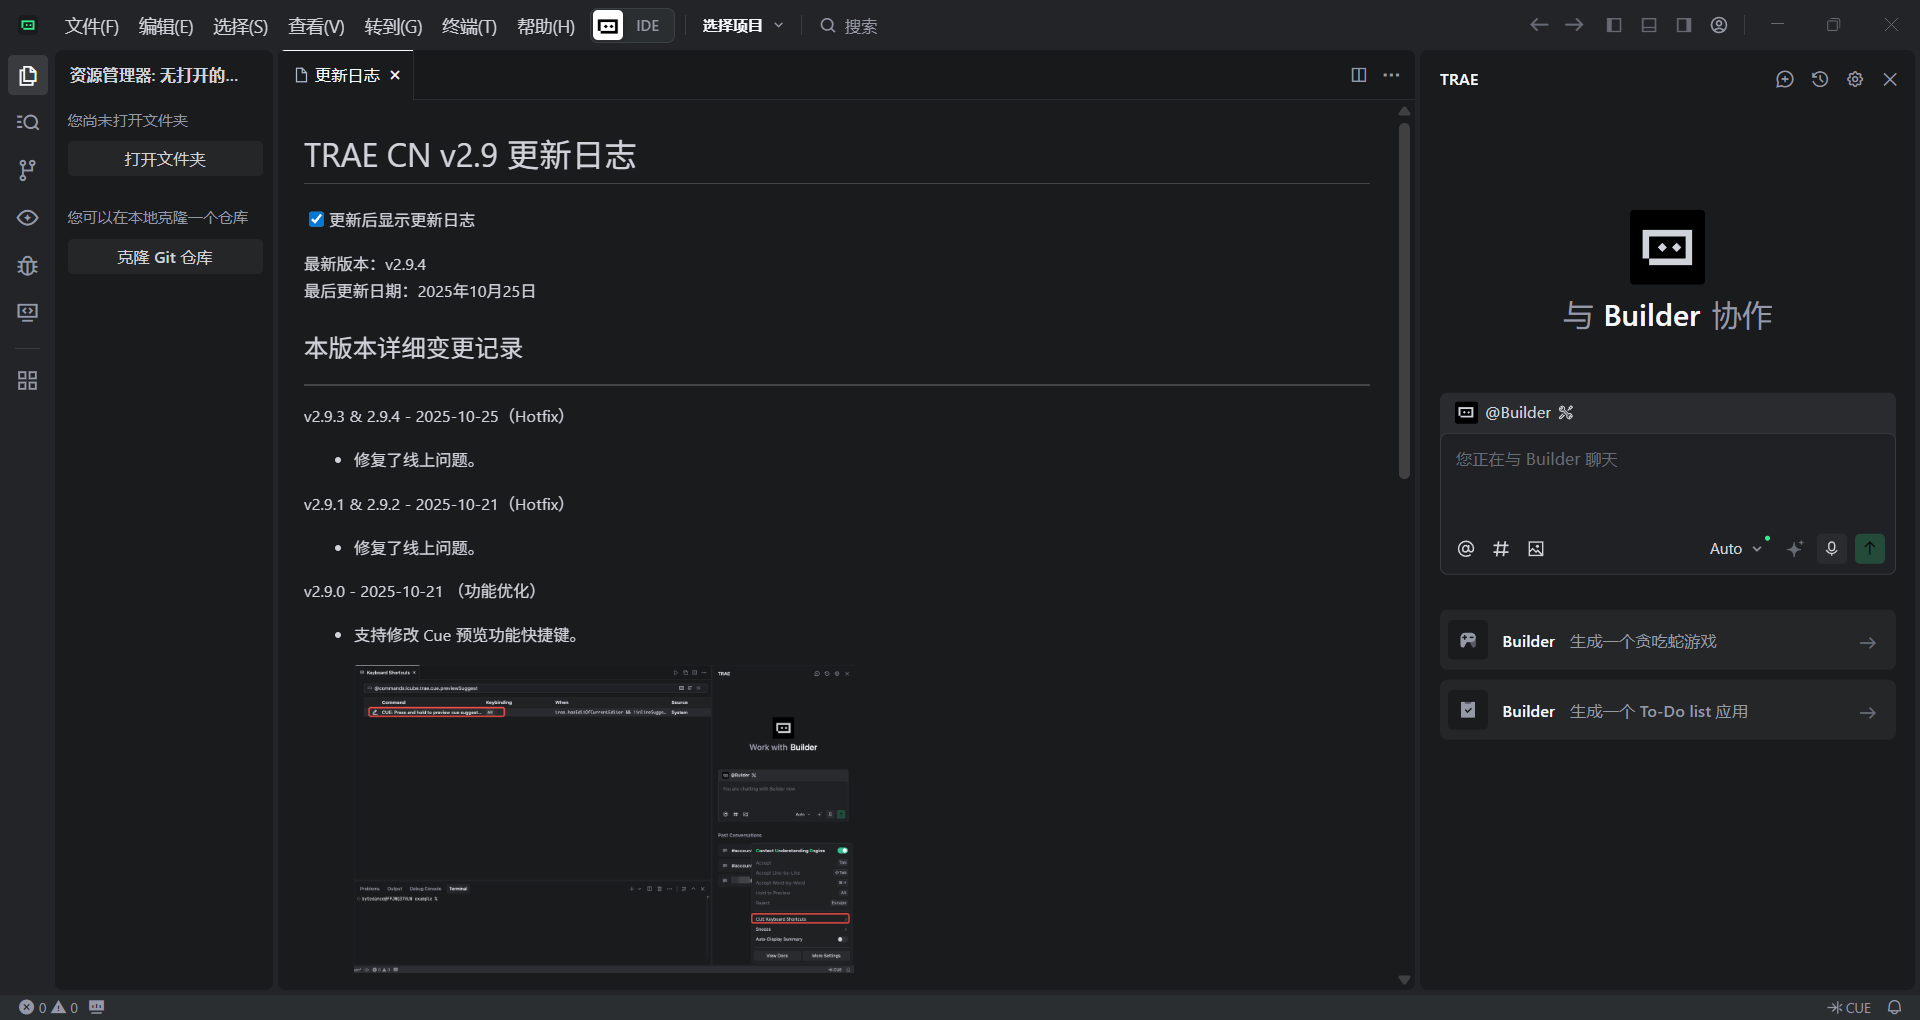Viewport: 1920px width, 1020px height.
Task: Click the new chat icon in TRAE panel
Action: 1784,80
